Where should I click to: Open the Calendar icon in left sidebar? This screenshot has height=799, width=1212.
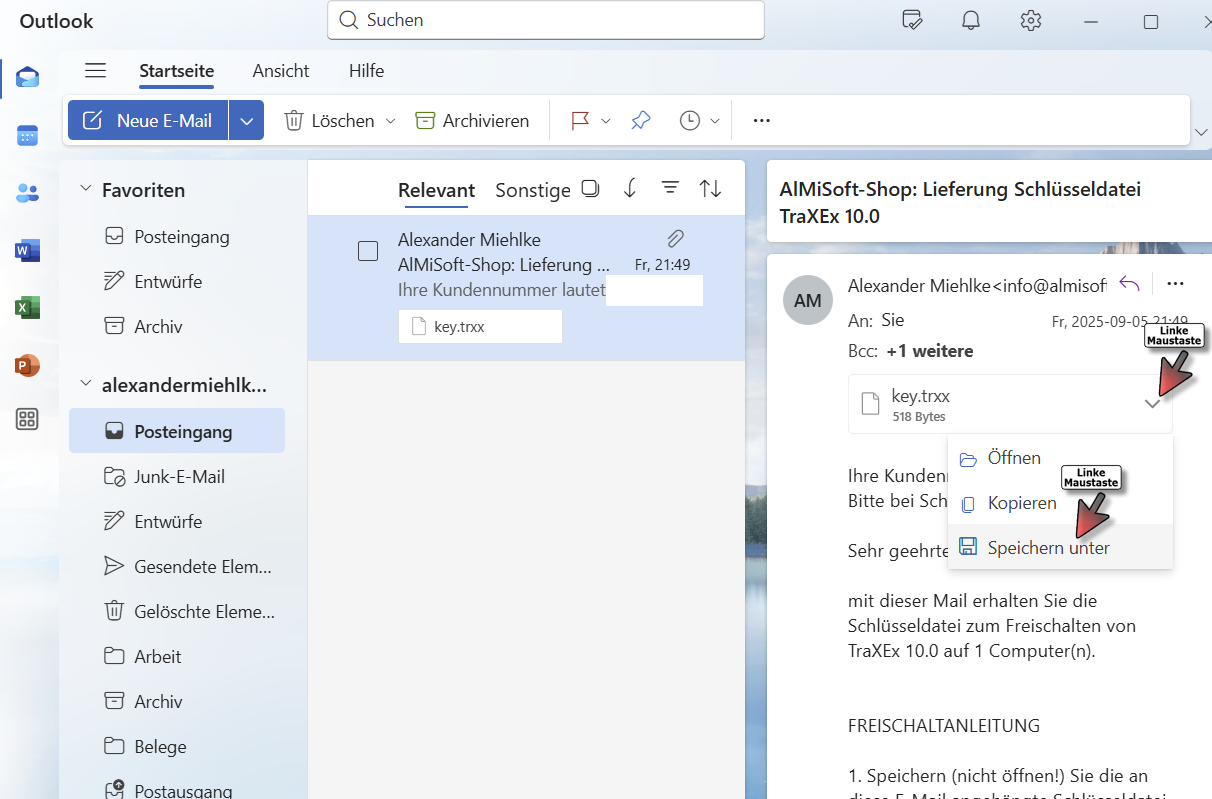27,136
